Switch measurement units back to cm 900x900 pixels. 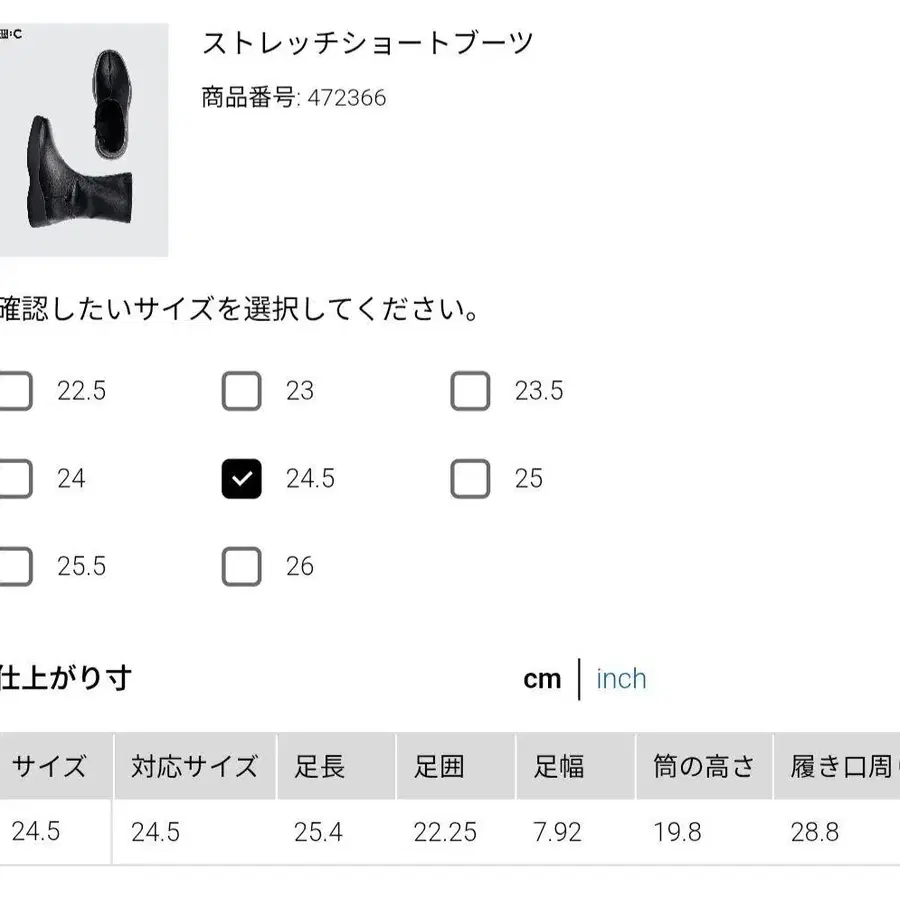(543, 679)
